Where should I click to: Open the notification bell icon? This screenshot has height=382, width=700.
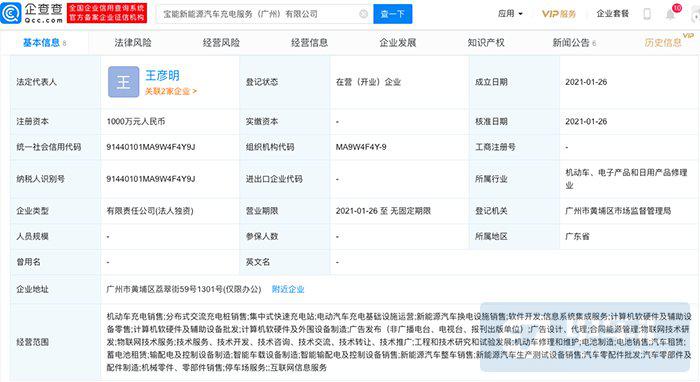click(671, 14)
